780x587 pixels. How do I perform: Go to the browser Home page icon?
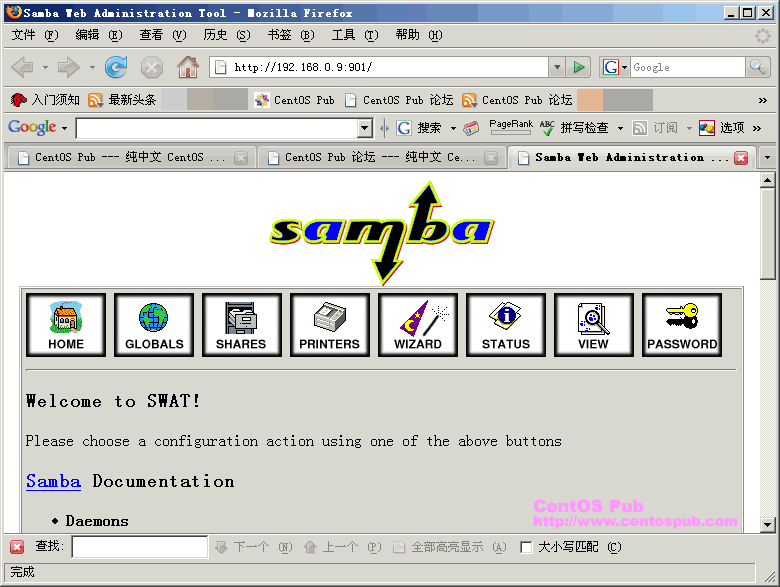point(188,67)
